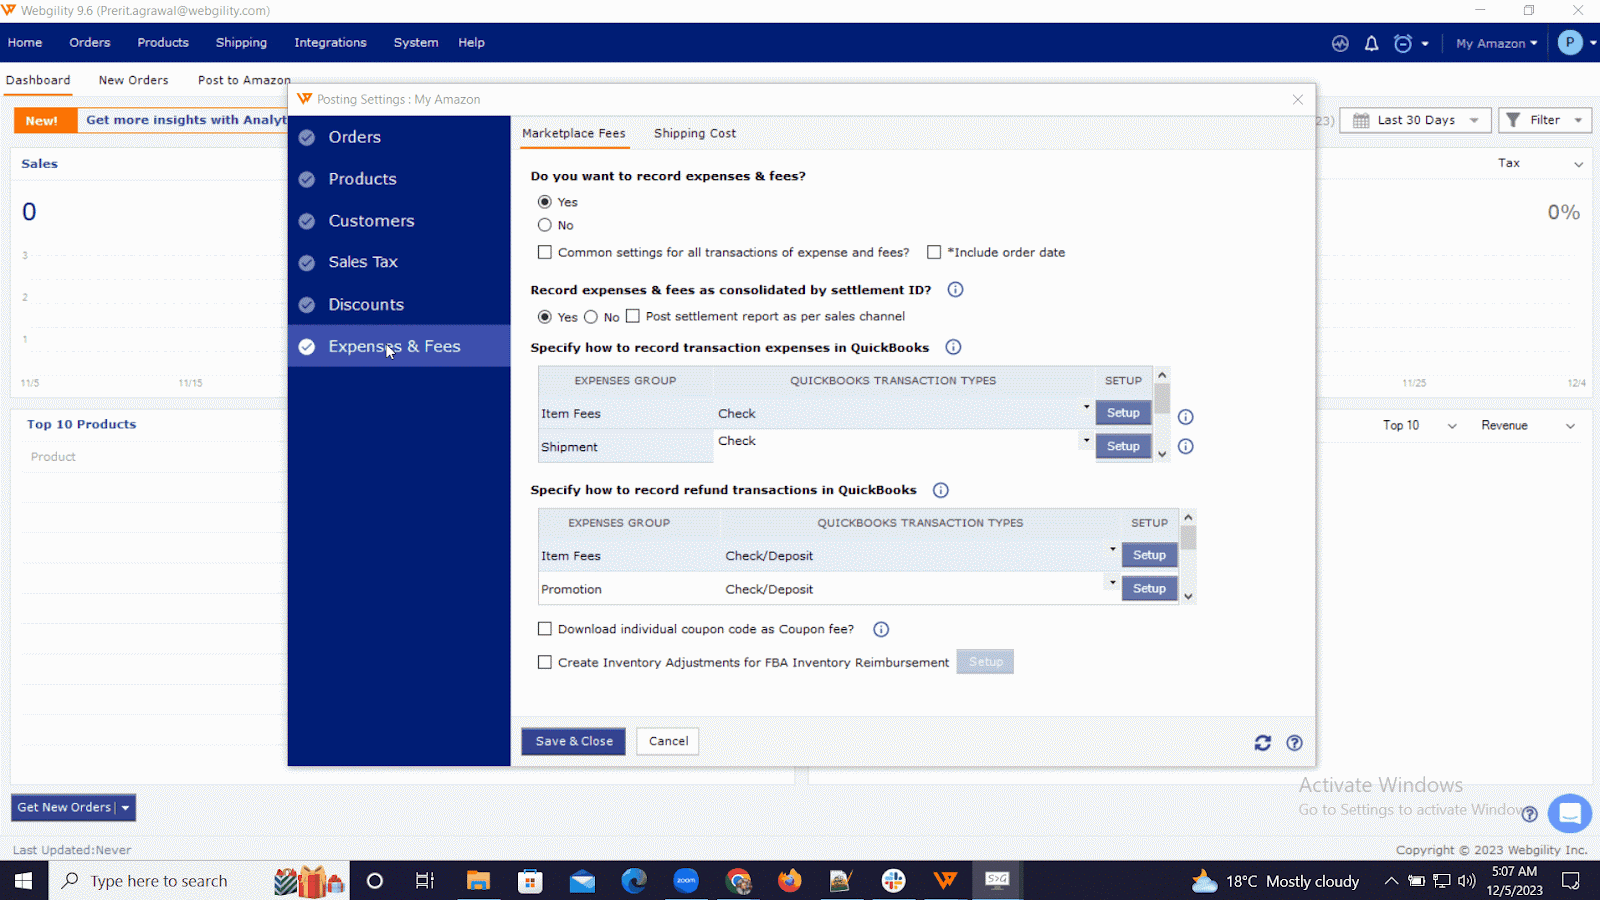The image size is (1600, 900).
Task: Click info icon next to Coupon fee option
Action: (881, 629)
